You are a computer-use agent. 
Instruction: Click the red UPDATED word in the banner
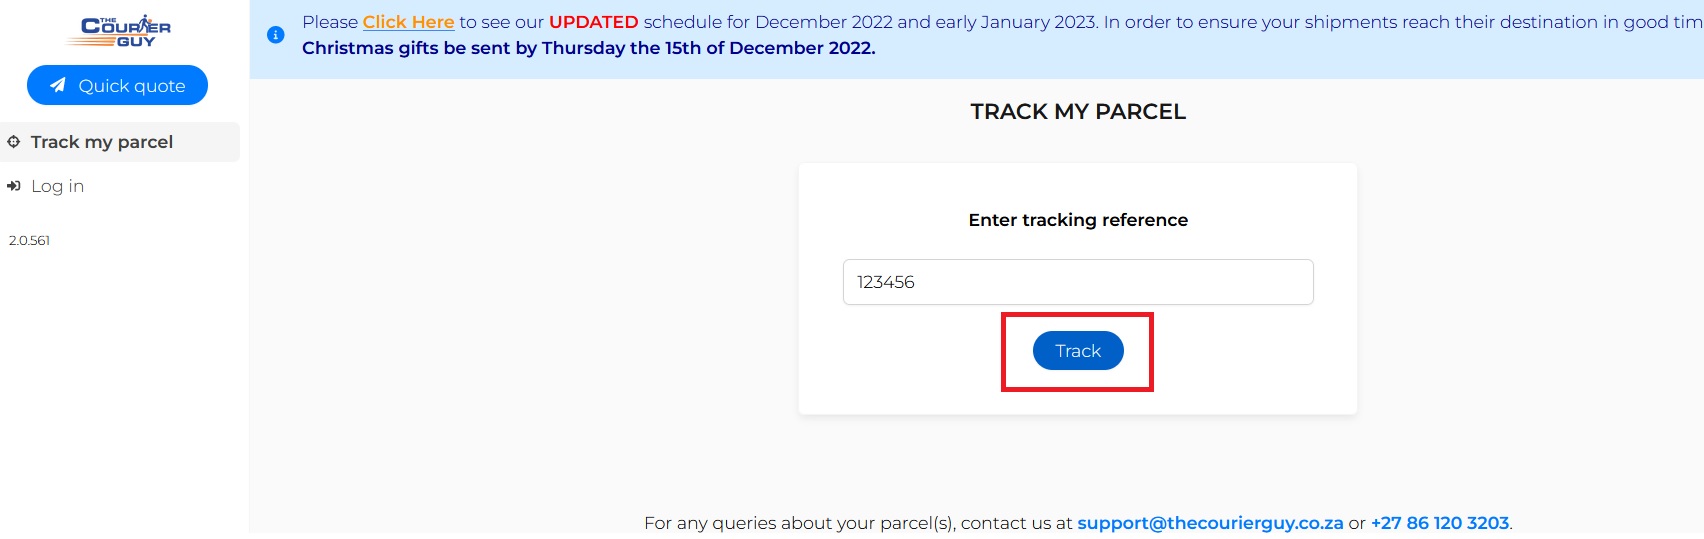click(x=593, y=22)
